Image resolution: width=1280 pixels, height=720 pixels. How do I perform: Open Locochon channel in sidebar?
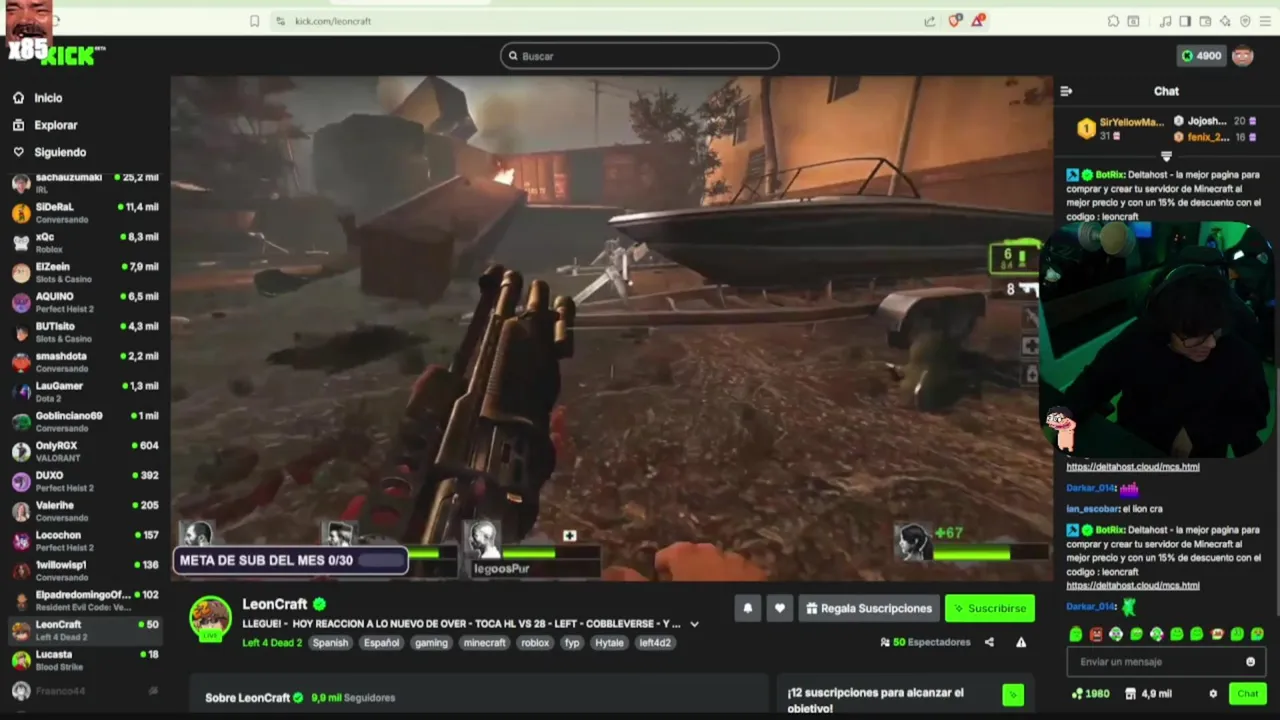tap(85, 541)
